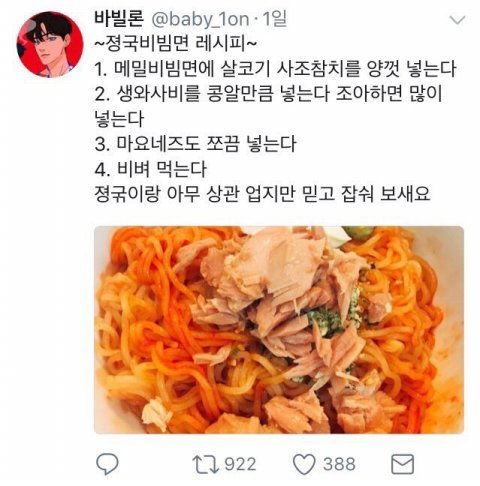The width and height of the screenshot is (480, 486).
Task: Click the reply speech bubble icon
Action: click(x=107, y=464)
